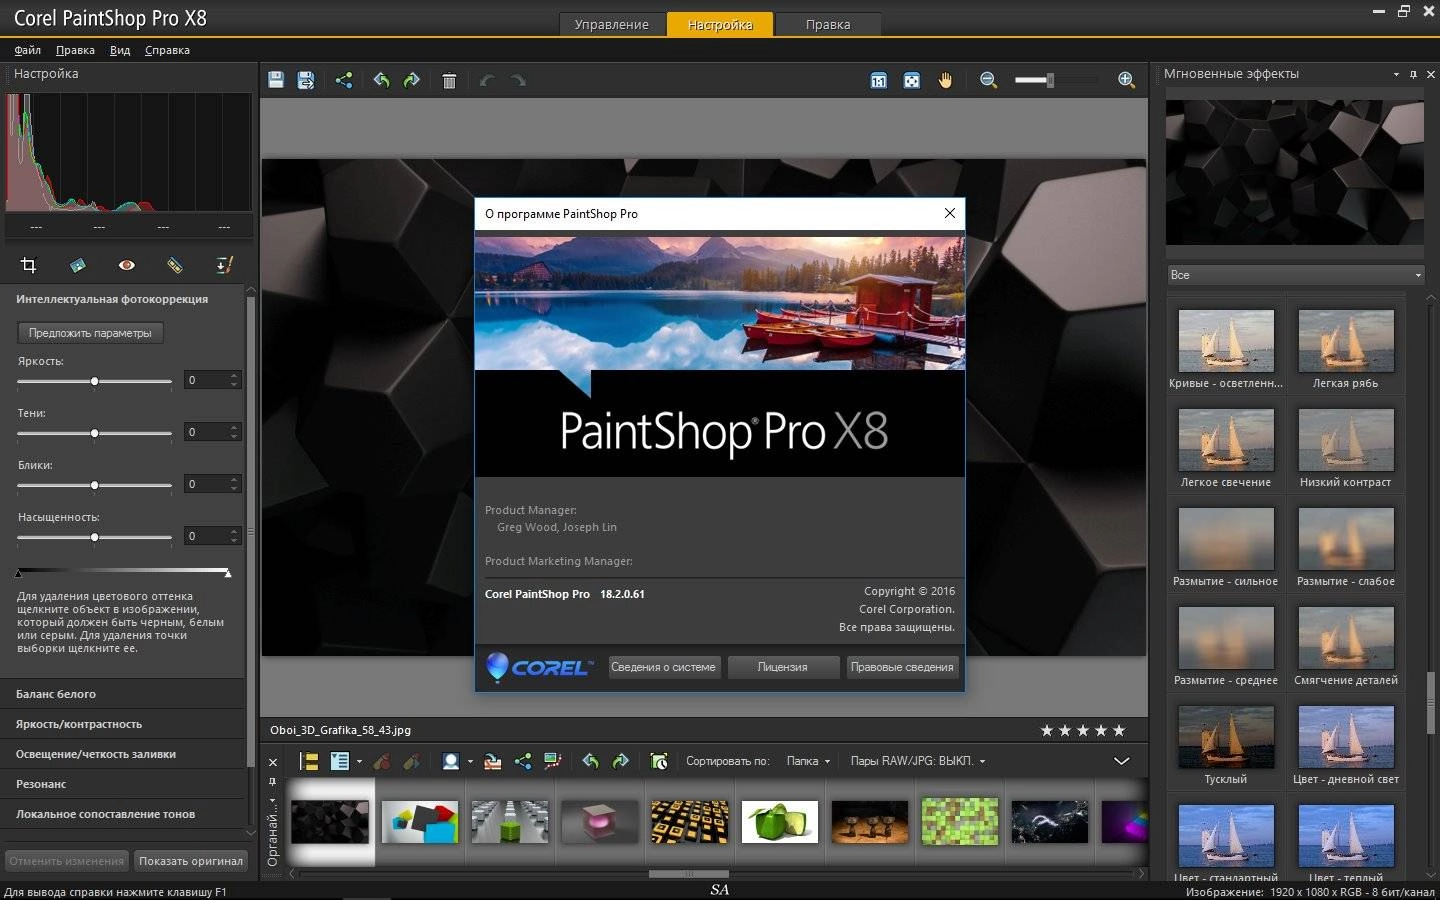Click 'Сведения о системе' button
The width and height of the screenshot is (1440, 900).
[663, 667]
